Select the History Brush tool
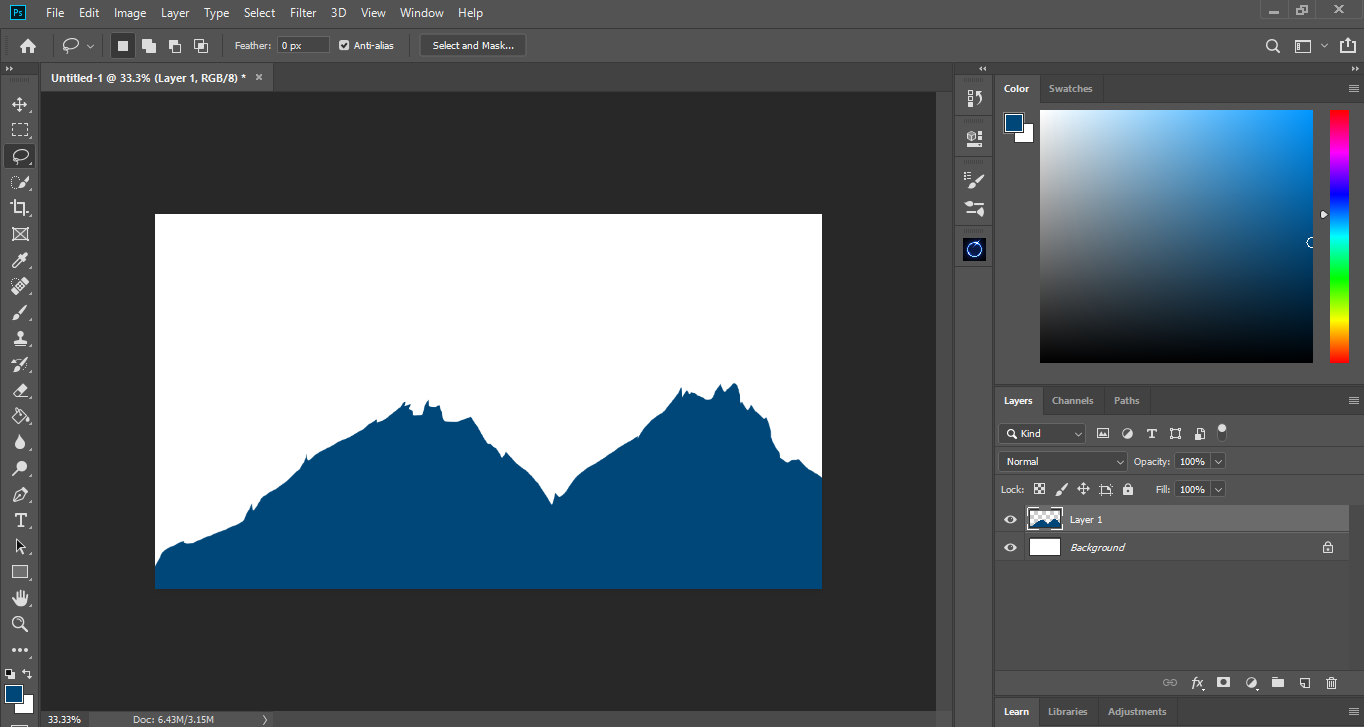The image size is (1364, 727). coord(20,364)
